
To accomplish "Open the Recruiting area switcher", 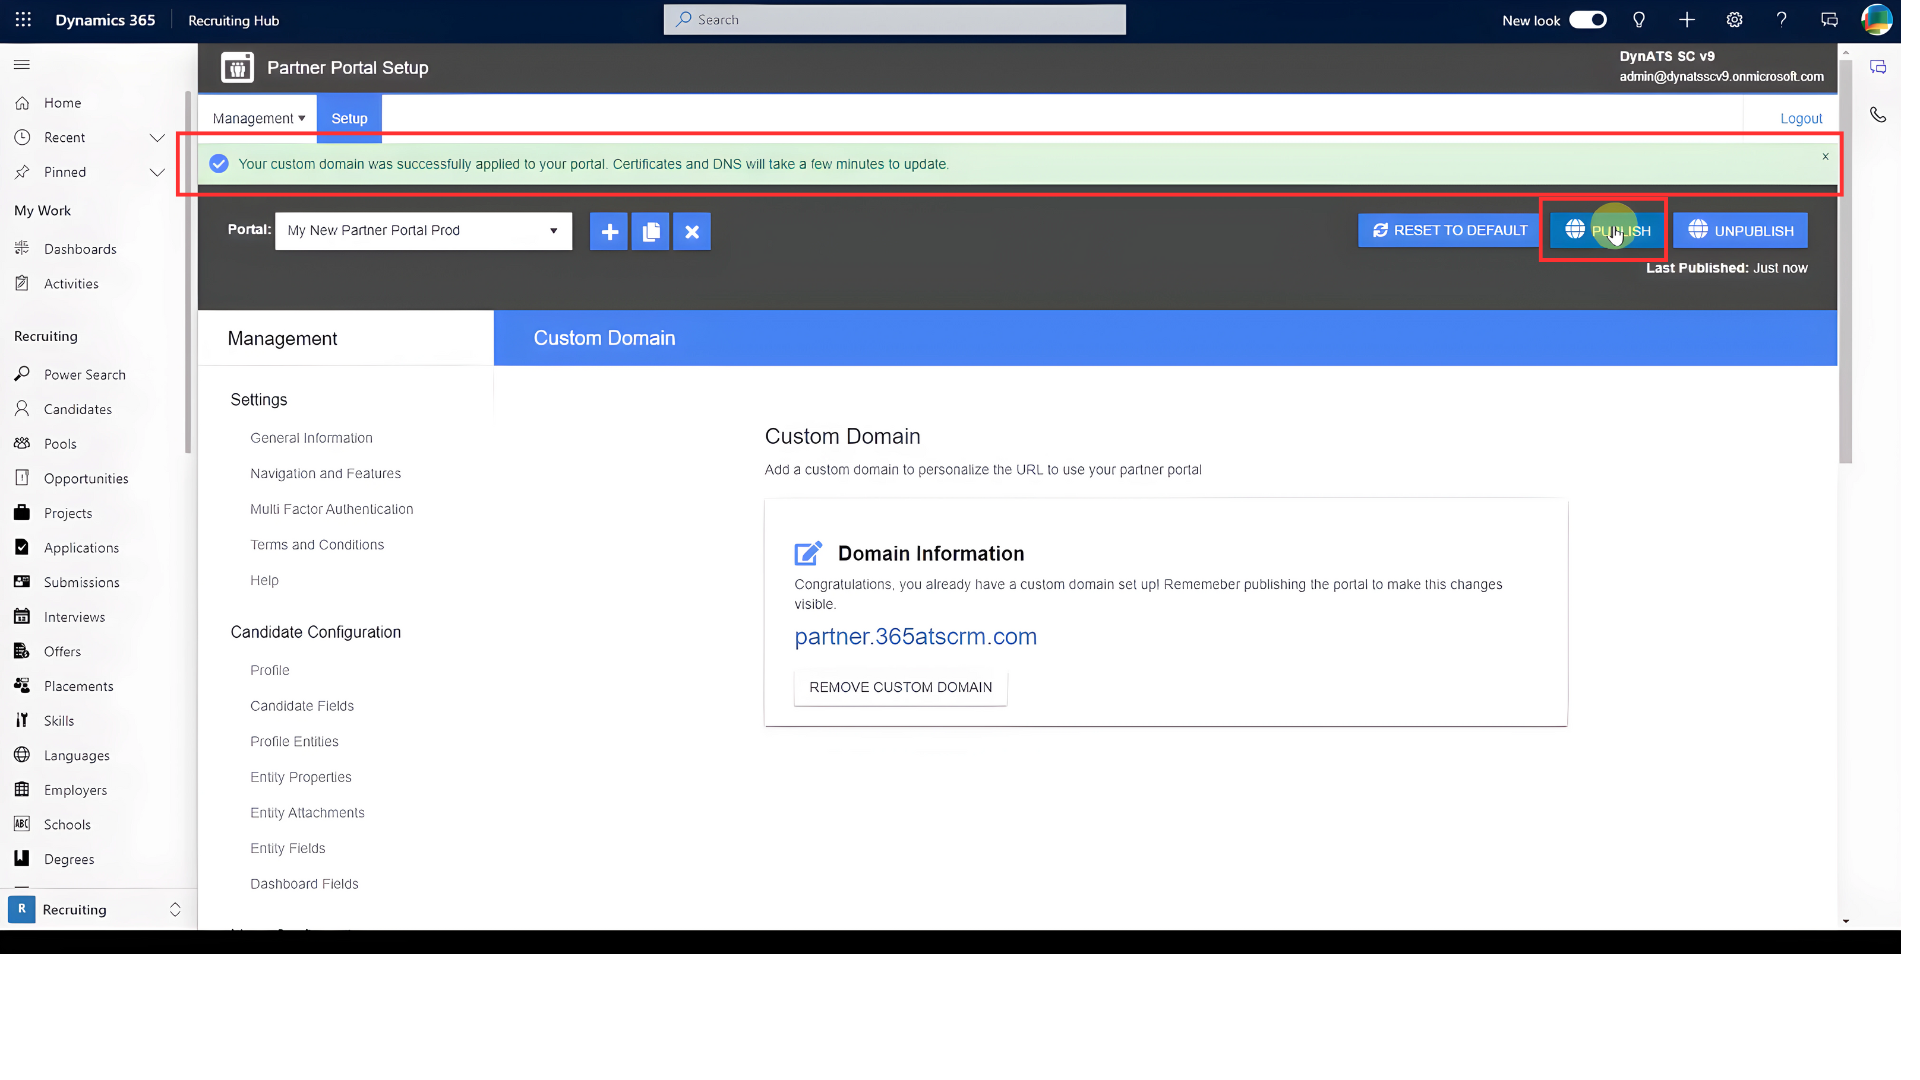I will (96, 910).
